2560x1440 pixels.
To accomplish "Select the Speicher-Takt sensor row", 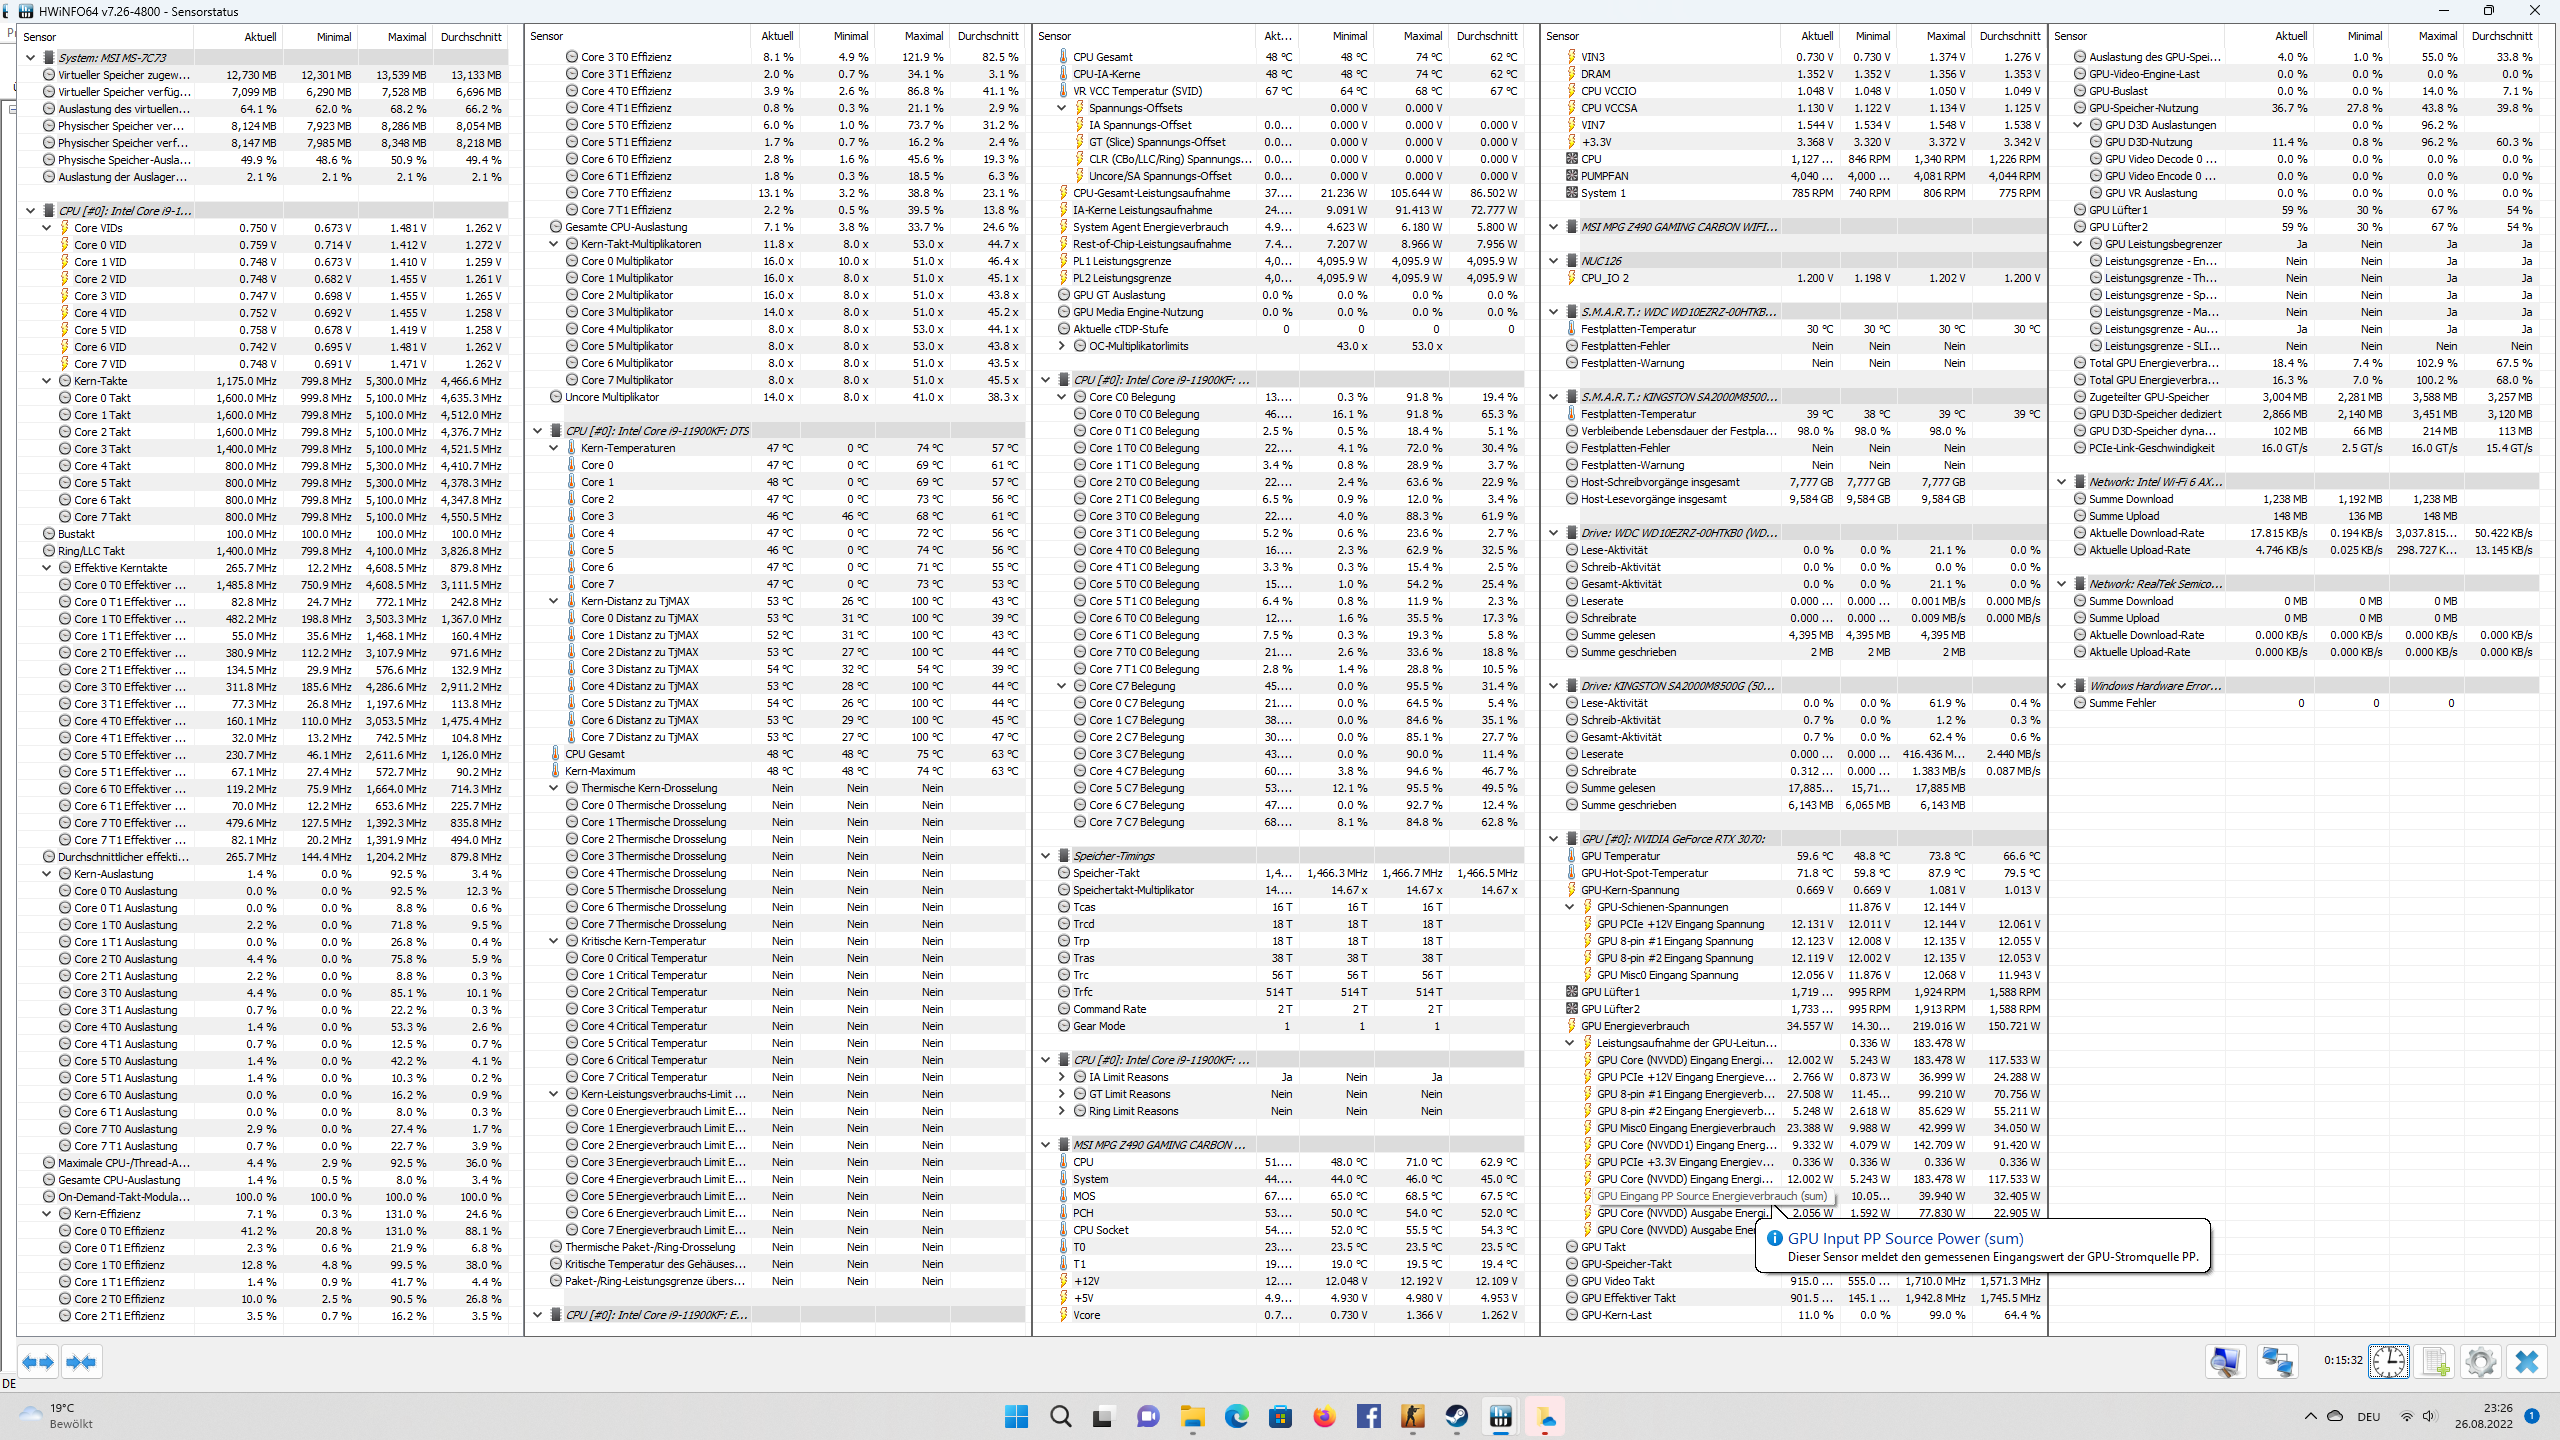I will 1106,873.
